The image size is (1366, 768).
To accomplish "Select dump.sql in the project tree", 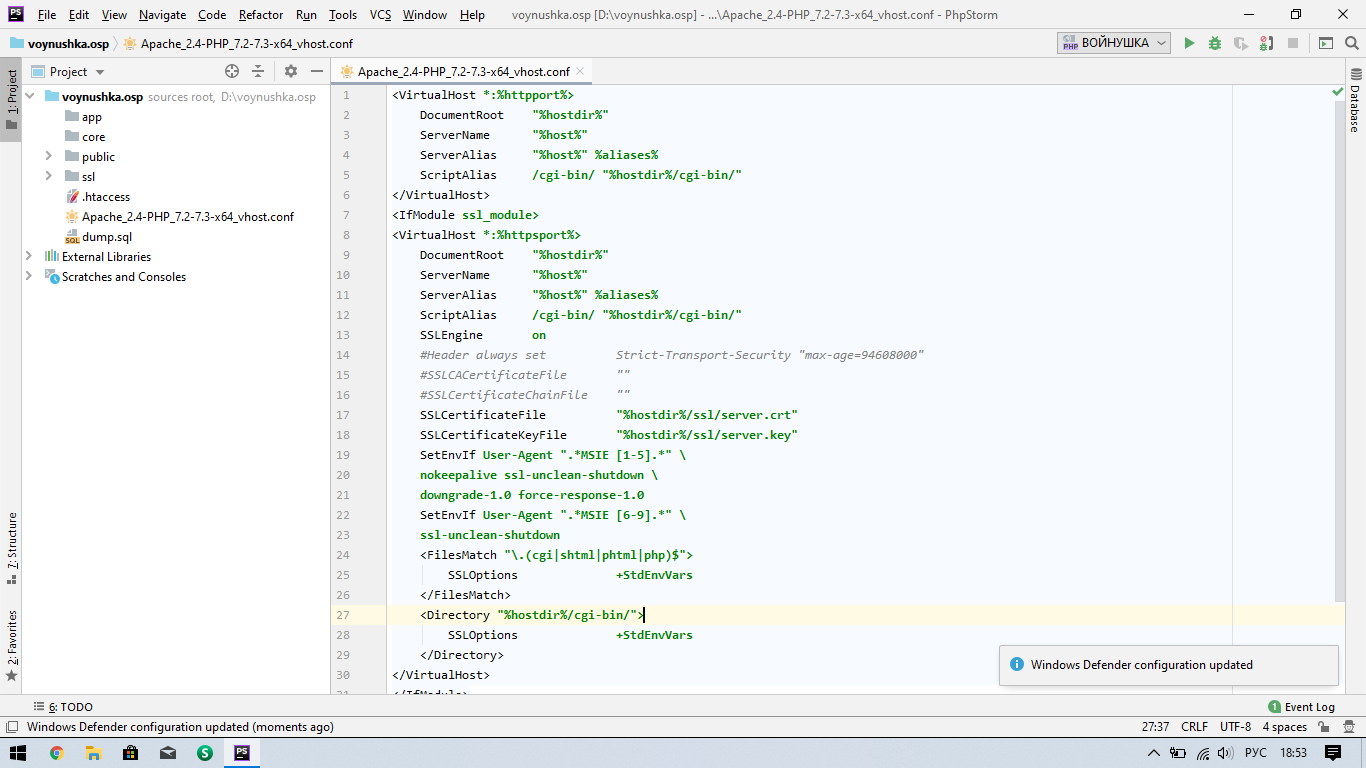I will tap(106, 237).
